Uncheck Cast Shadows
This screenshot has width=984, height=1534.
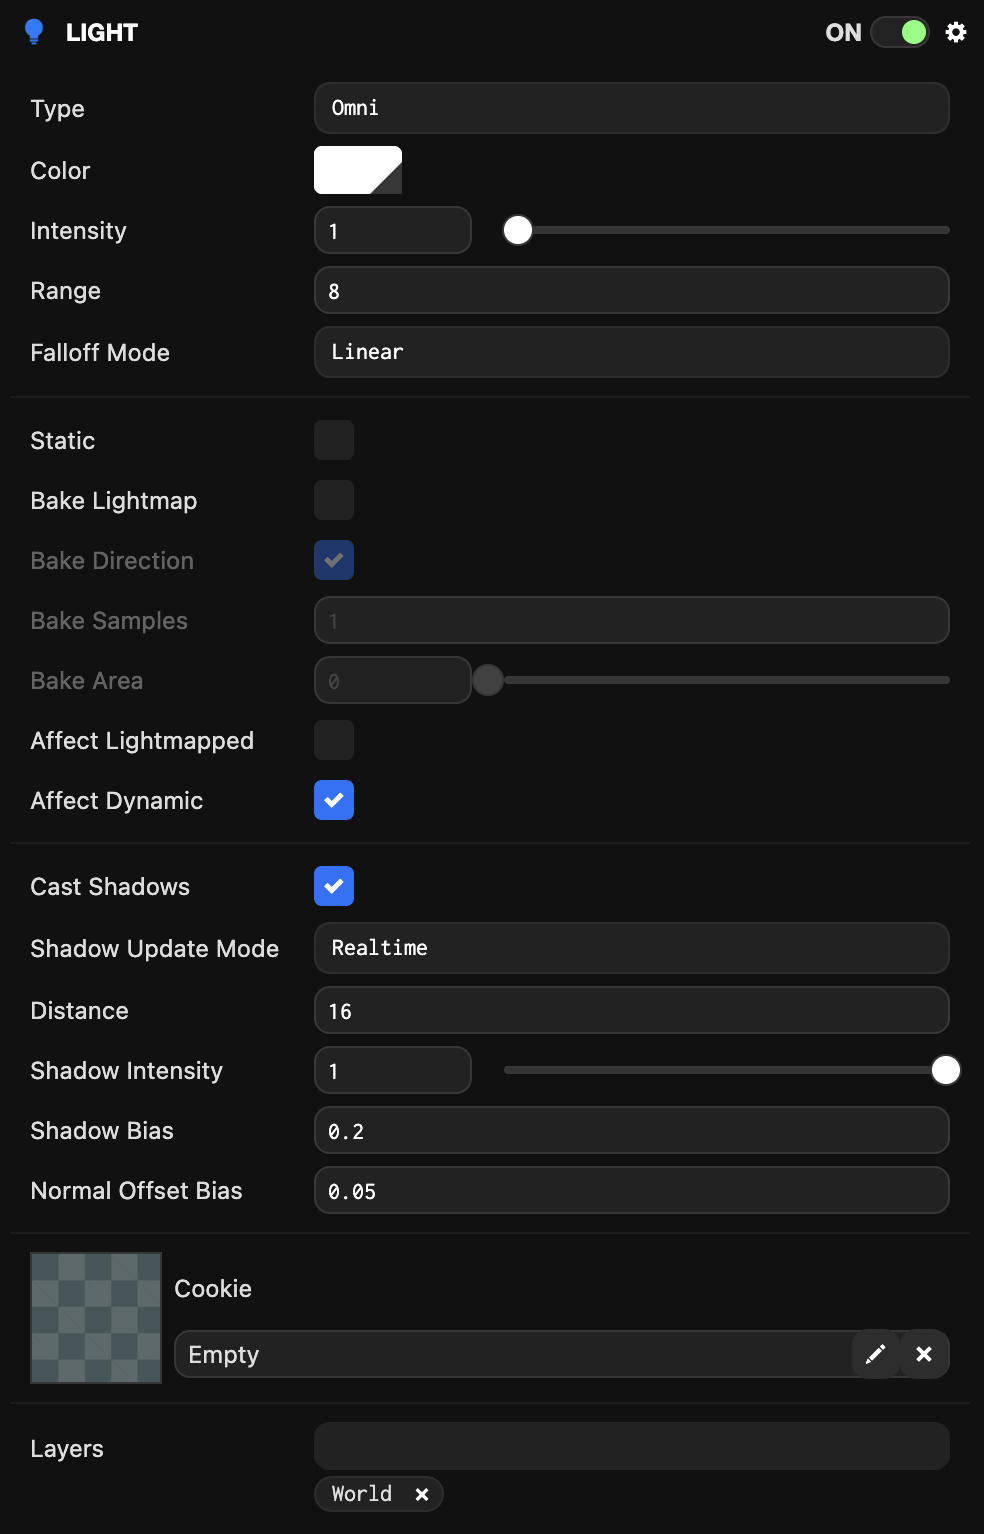tap(334, 886)
